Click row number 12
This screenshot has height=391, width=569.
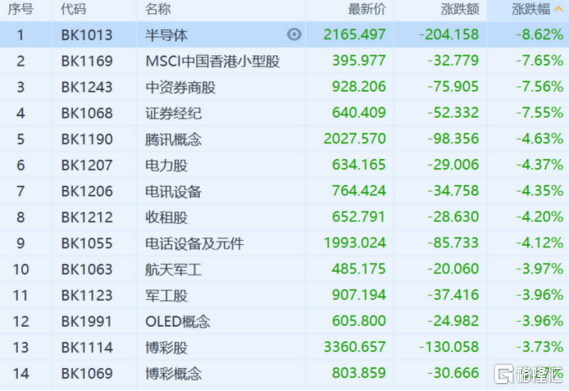(x=21, y=322)
